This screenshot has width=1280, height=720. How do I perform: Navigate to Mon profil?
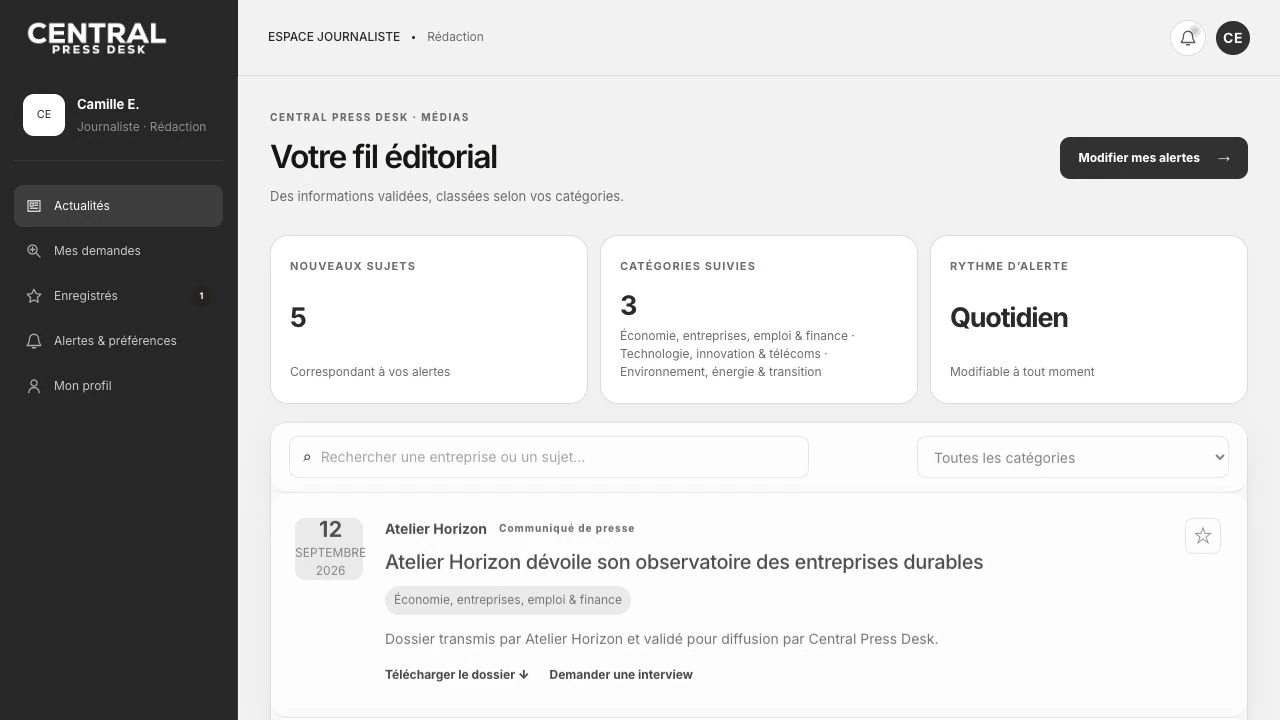click(x=118, y=386)
